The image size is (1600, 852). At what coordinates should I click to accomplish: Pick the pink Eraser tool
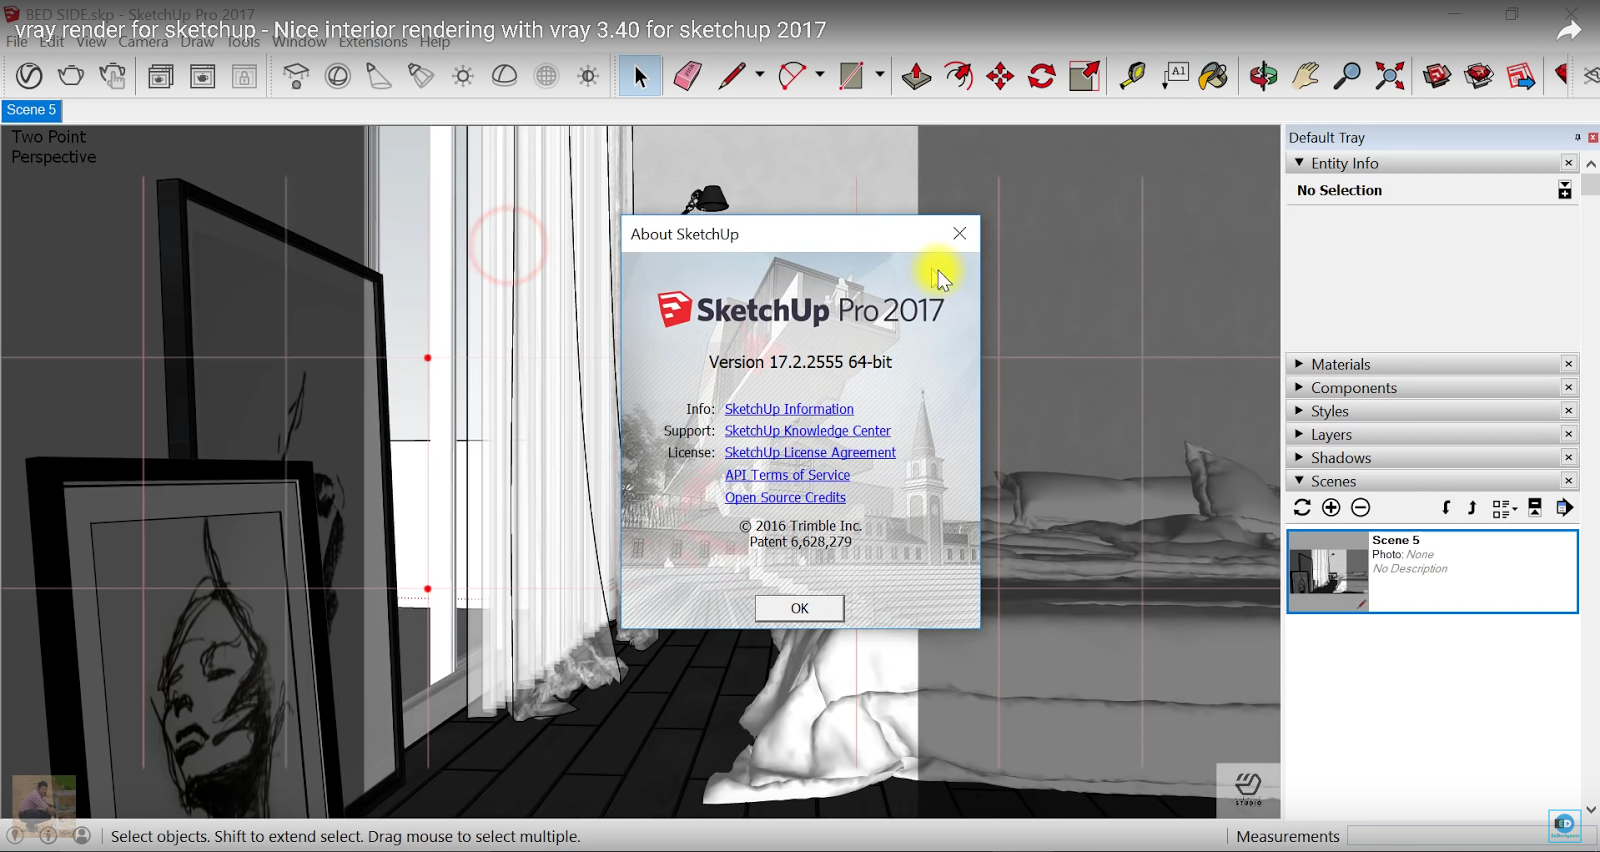[x=688, y=76]
